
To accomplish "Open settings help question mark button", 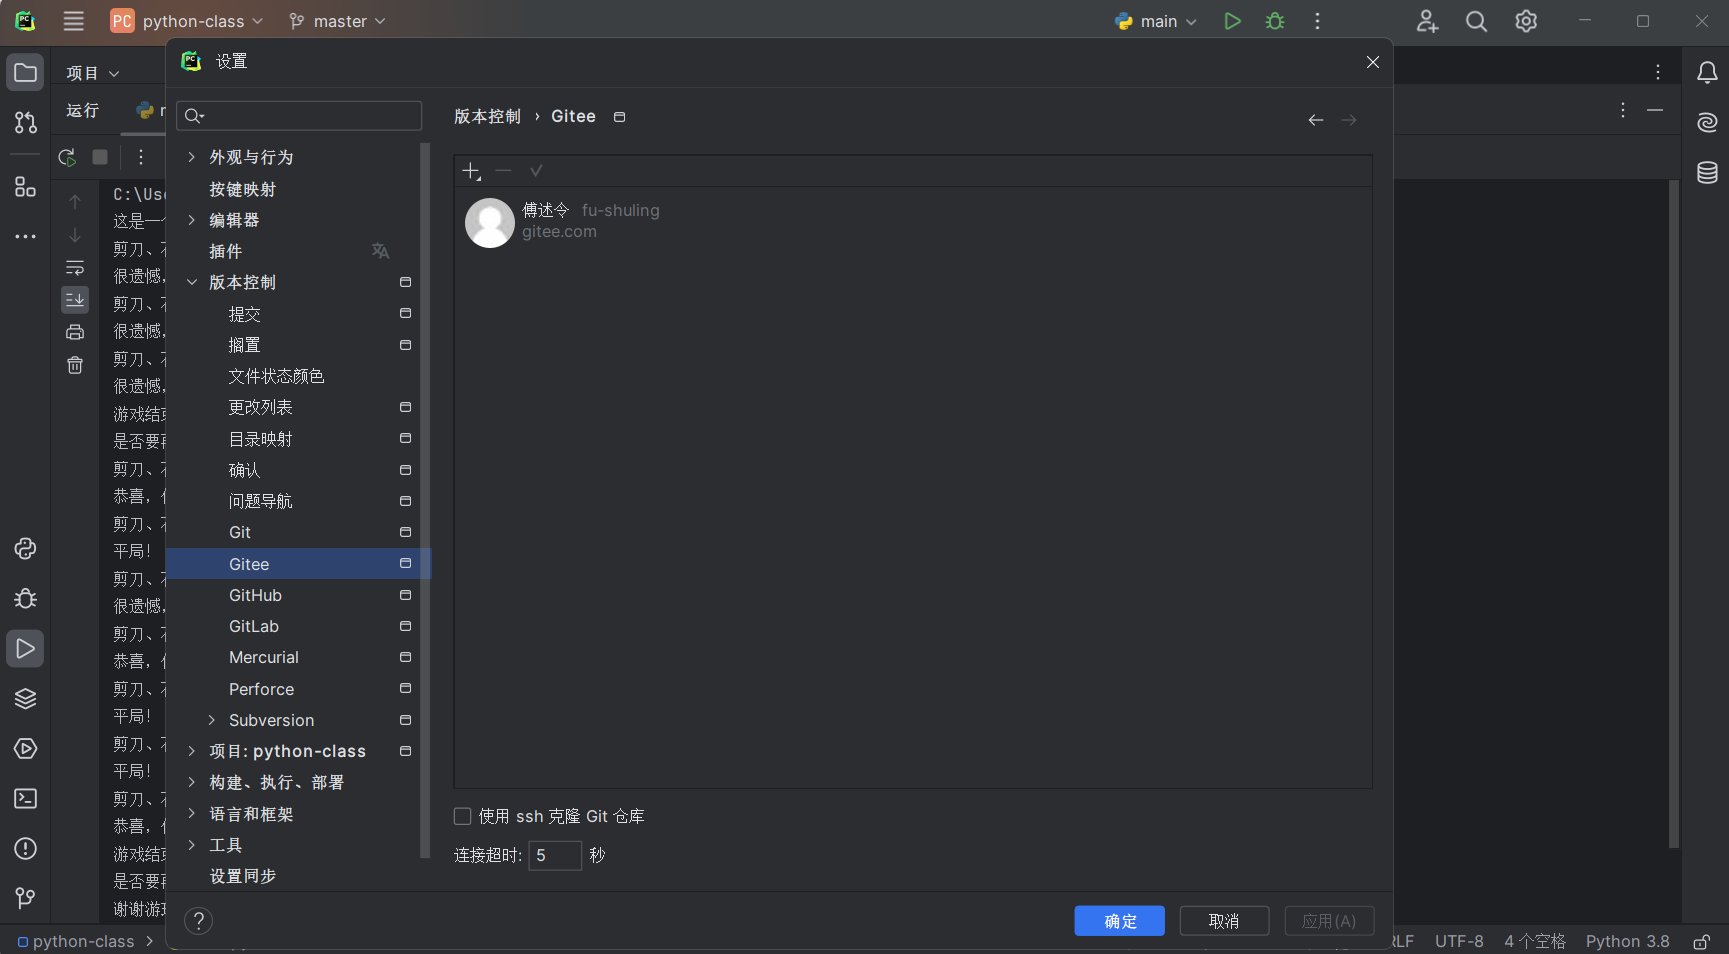I will tap(199, 921).
